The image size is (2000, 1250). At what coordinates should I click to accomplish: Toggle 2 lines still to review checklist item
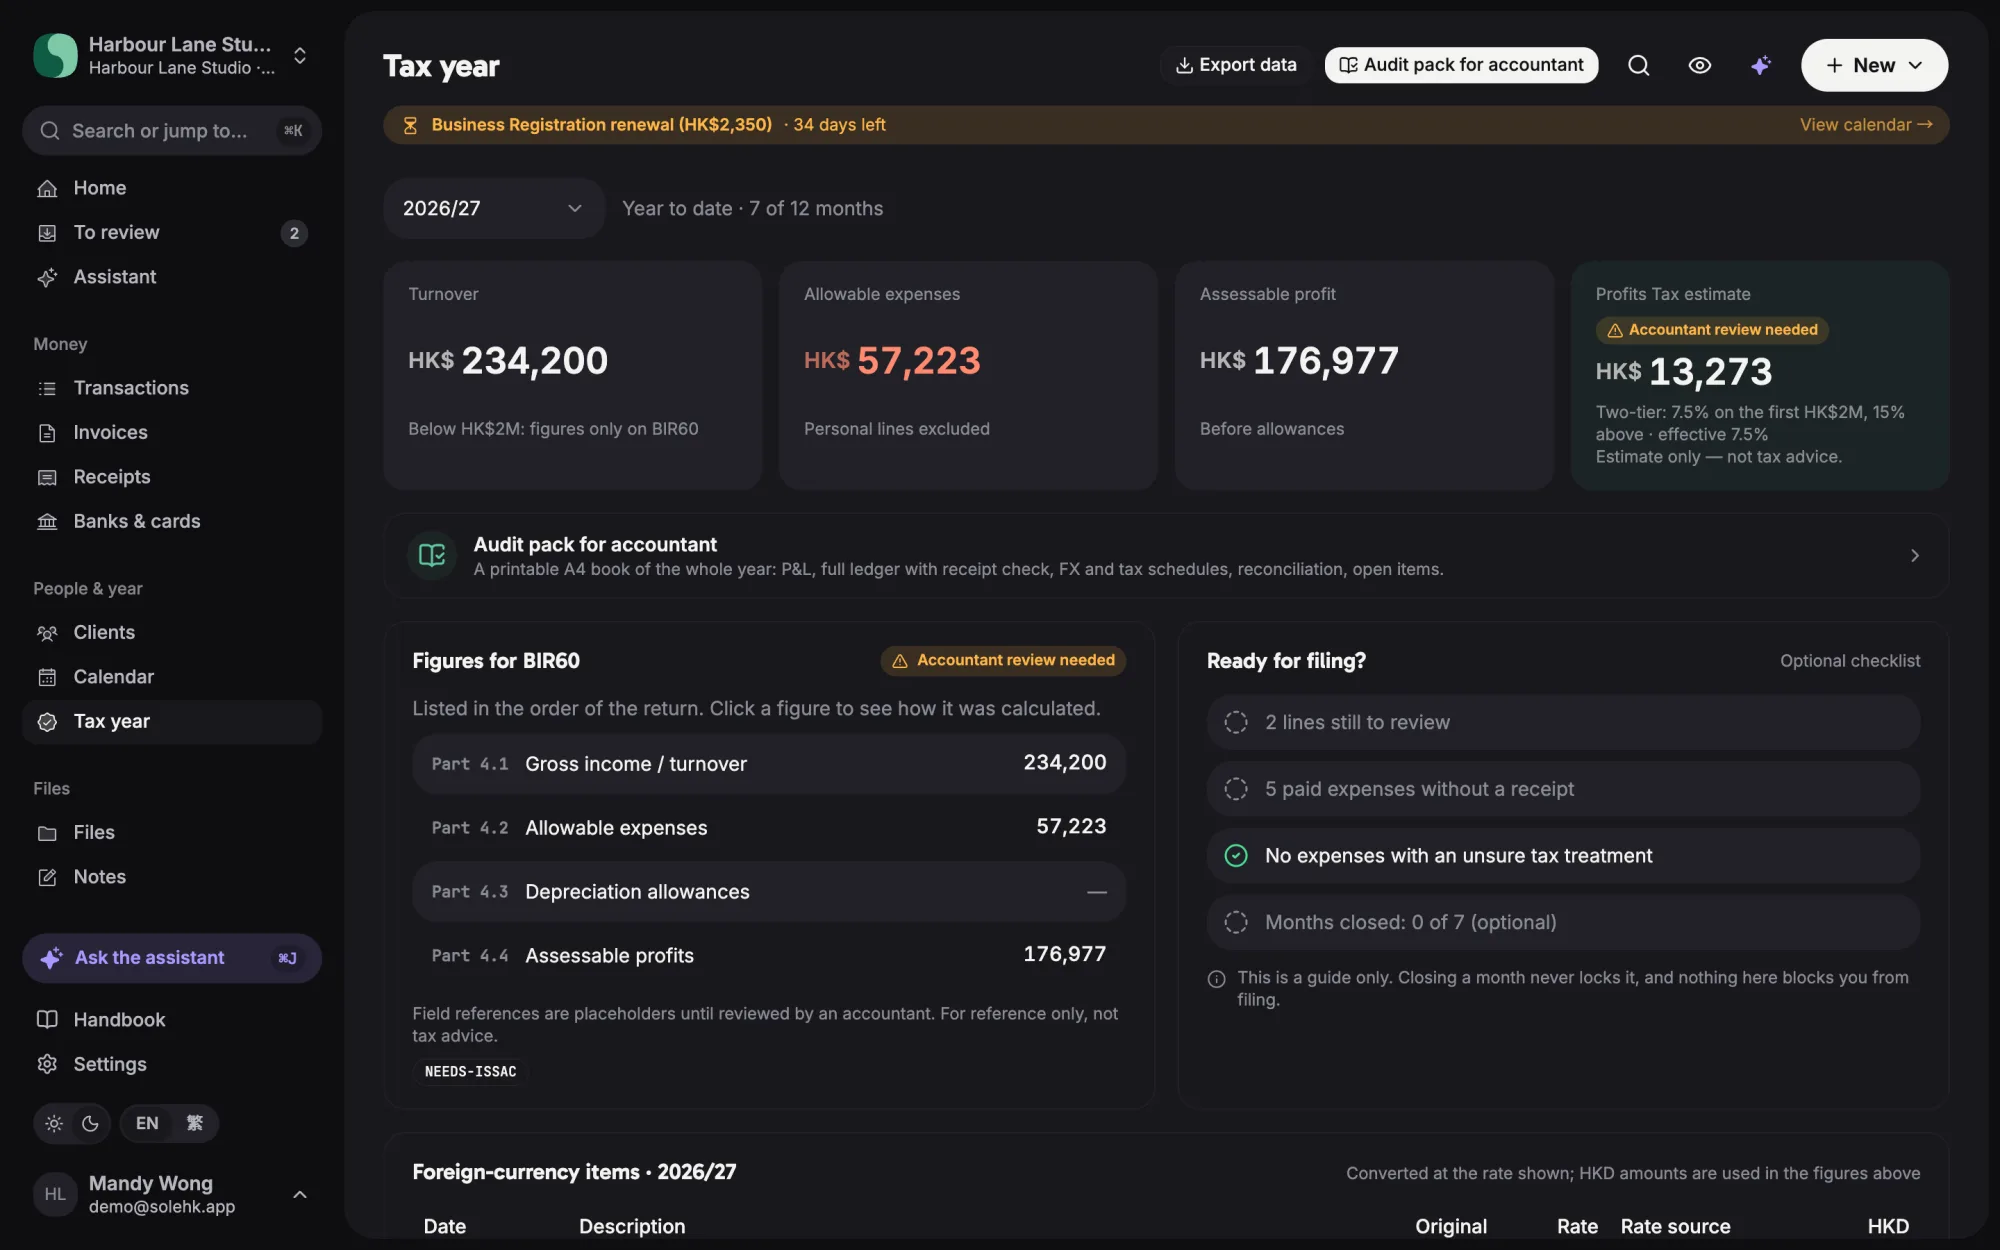tap(1563, 723)
